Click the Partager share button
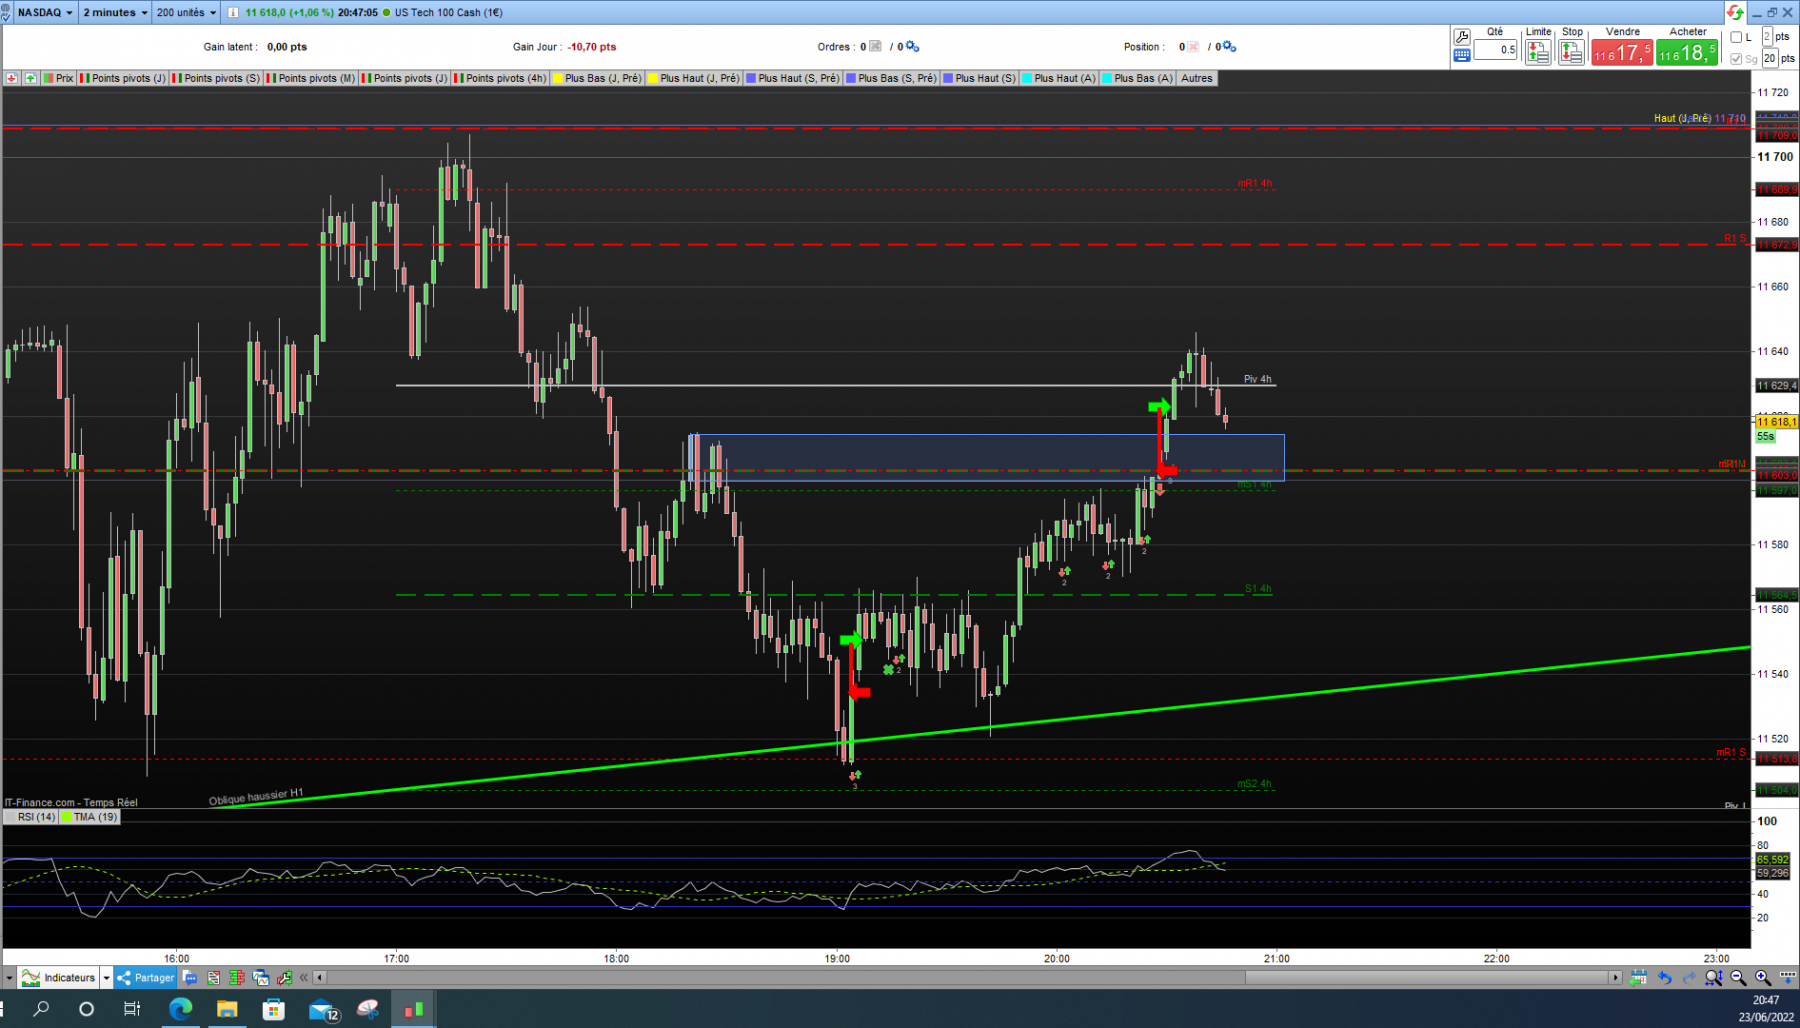1800x1028 pixels. (x=146, y=978)
